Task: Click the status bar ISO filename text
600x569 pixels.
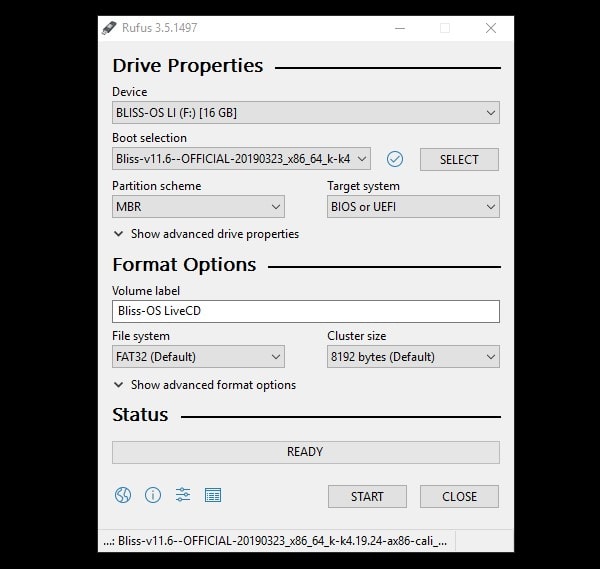Action: click(275, 541)
